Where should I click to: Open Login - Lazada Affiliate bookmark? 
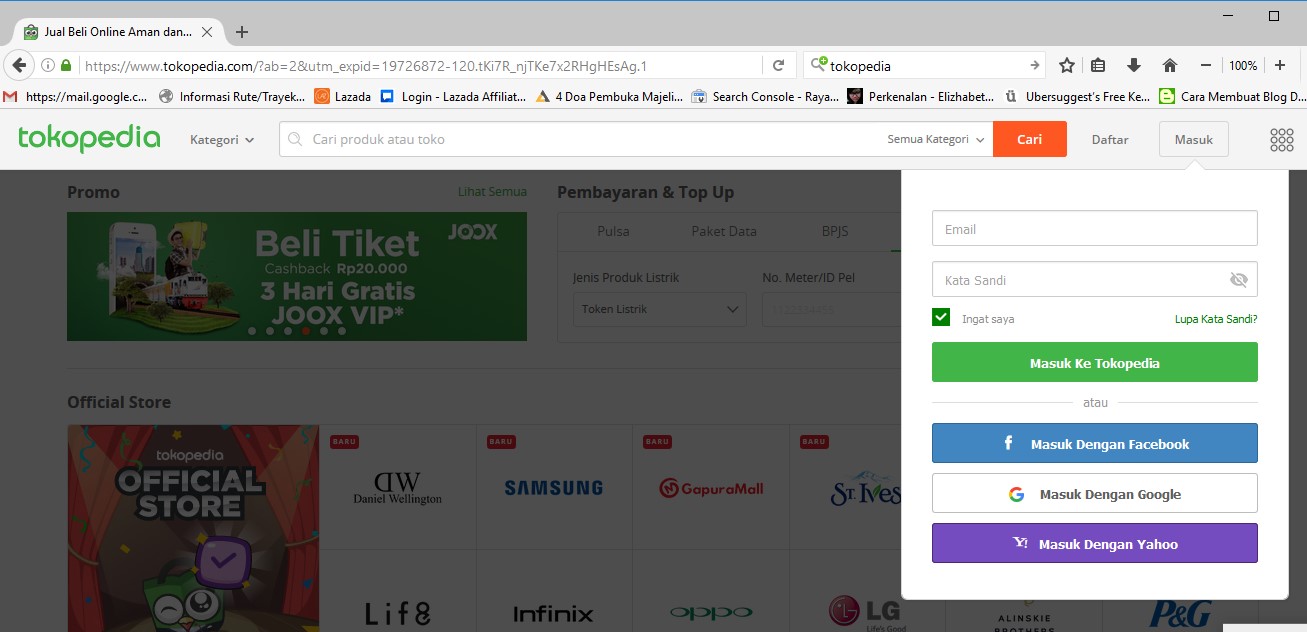[x=453, y=97]
